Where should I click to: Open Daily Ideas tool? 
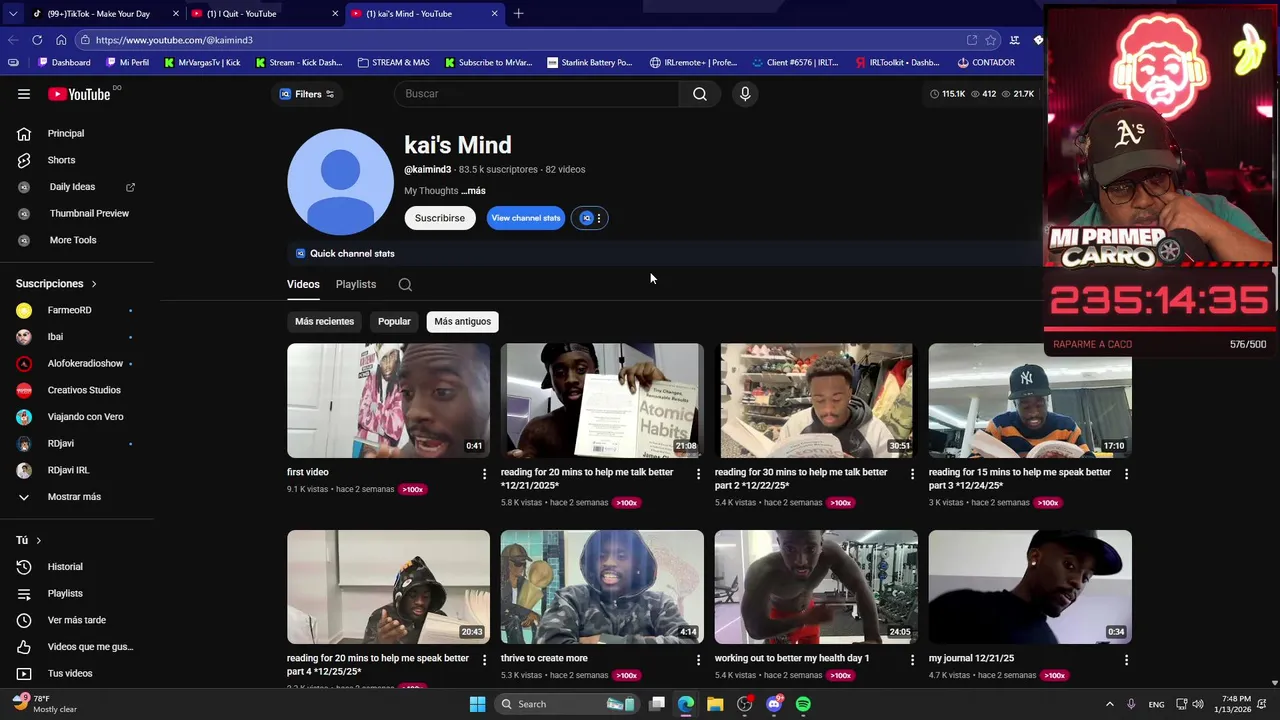click(72, 187)
